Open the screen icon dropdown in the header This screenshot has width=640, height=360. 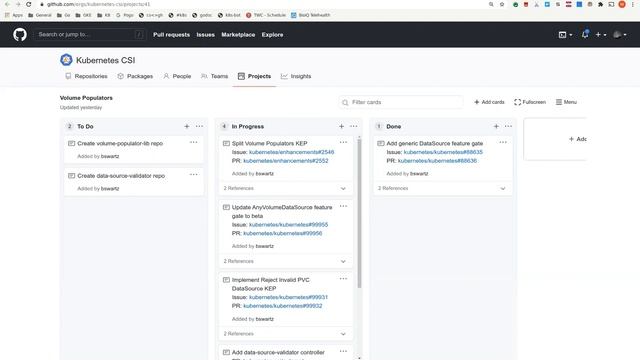565,35
